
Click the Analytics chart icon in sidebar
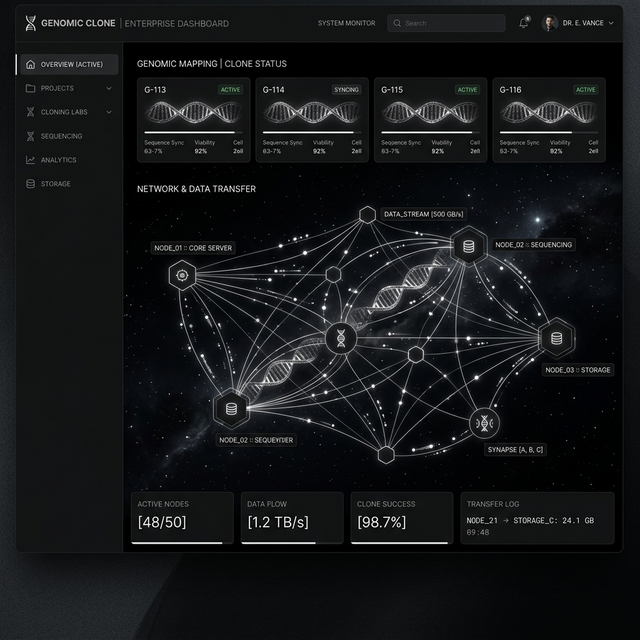pos(31,160)
